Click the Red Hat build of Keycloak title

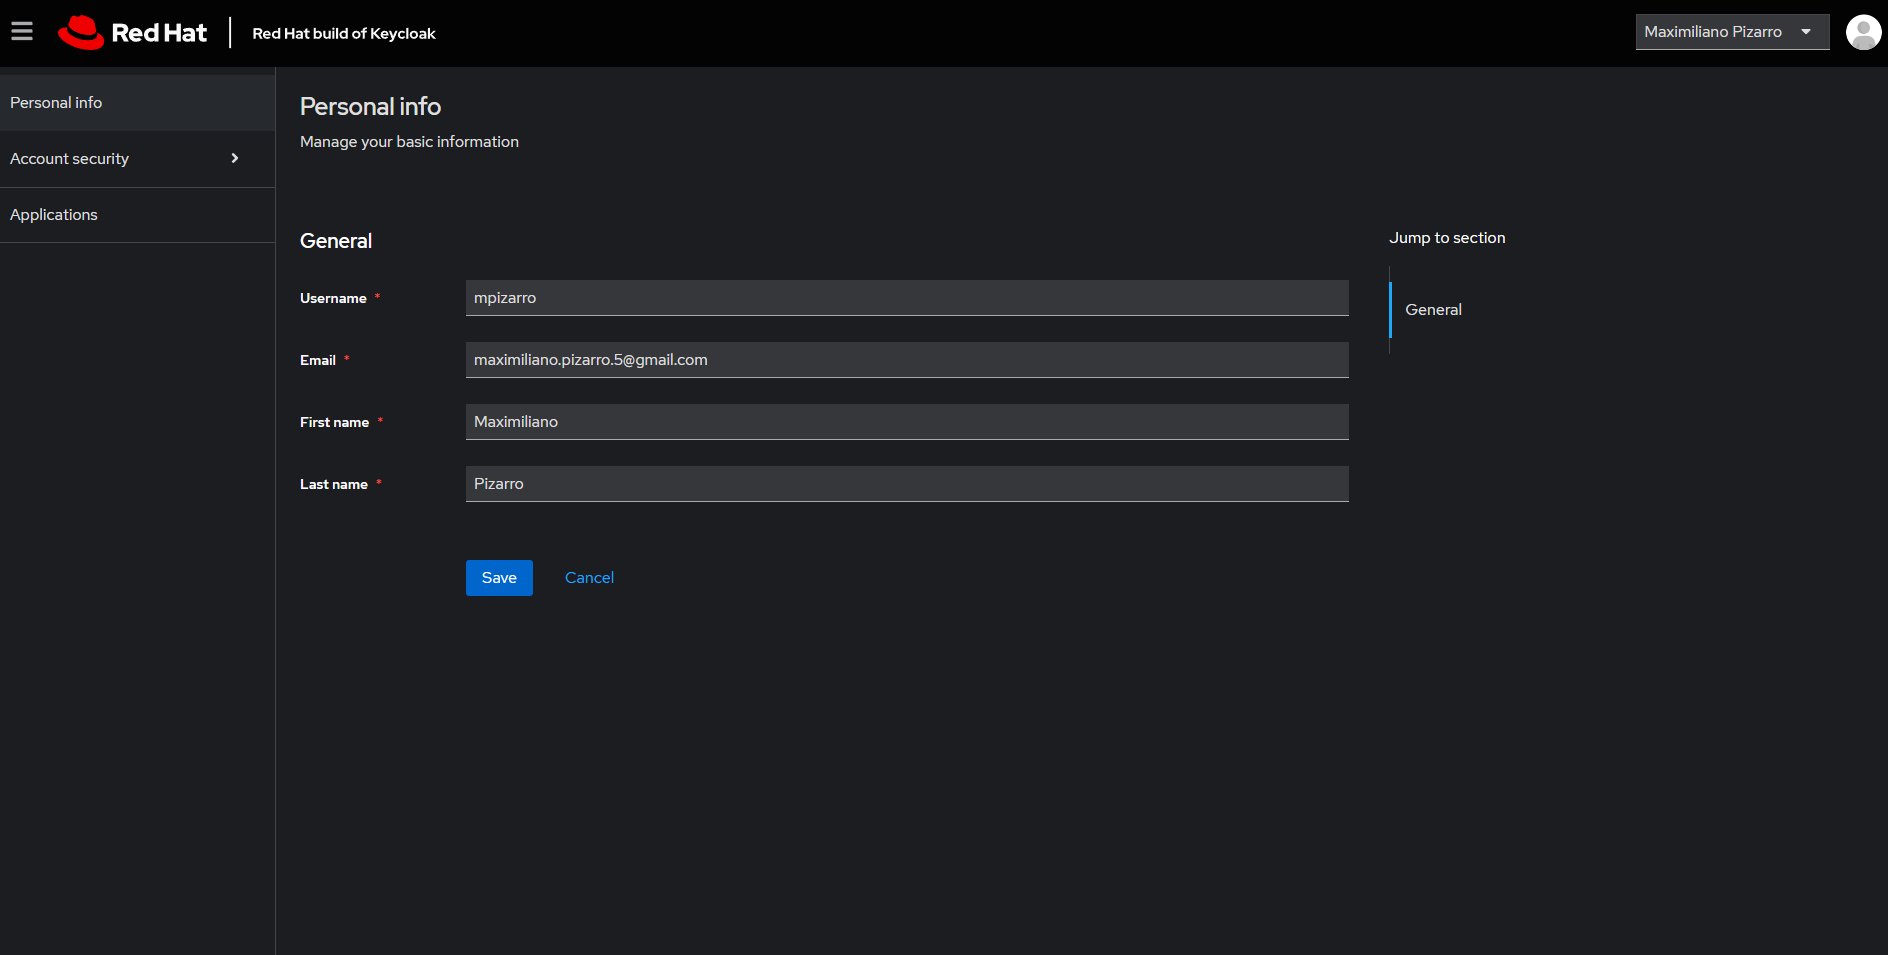click(344, 34)
